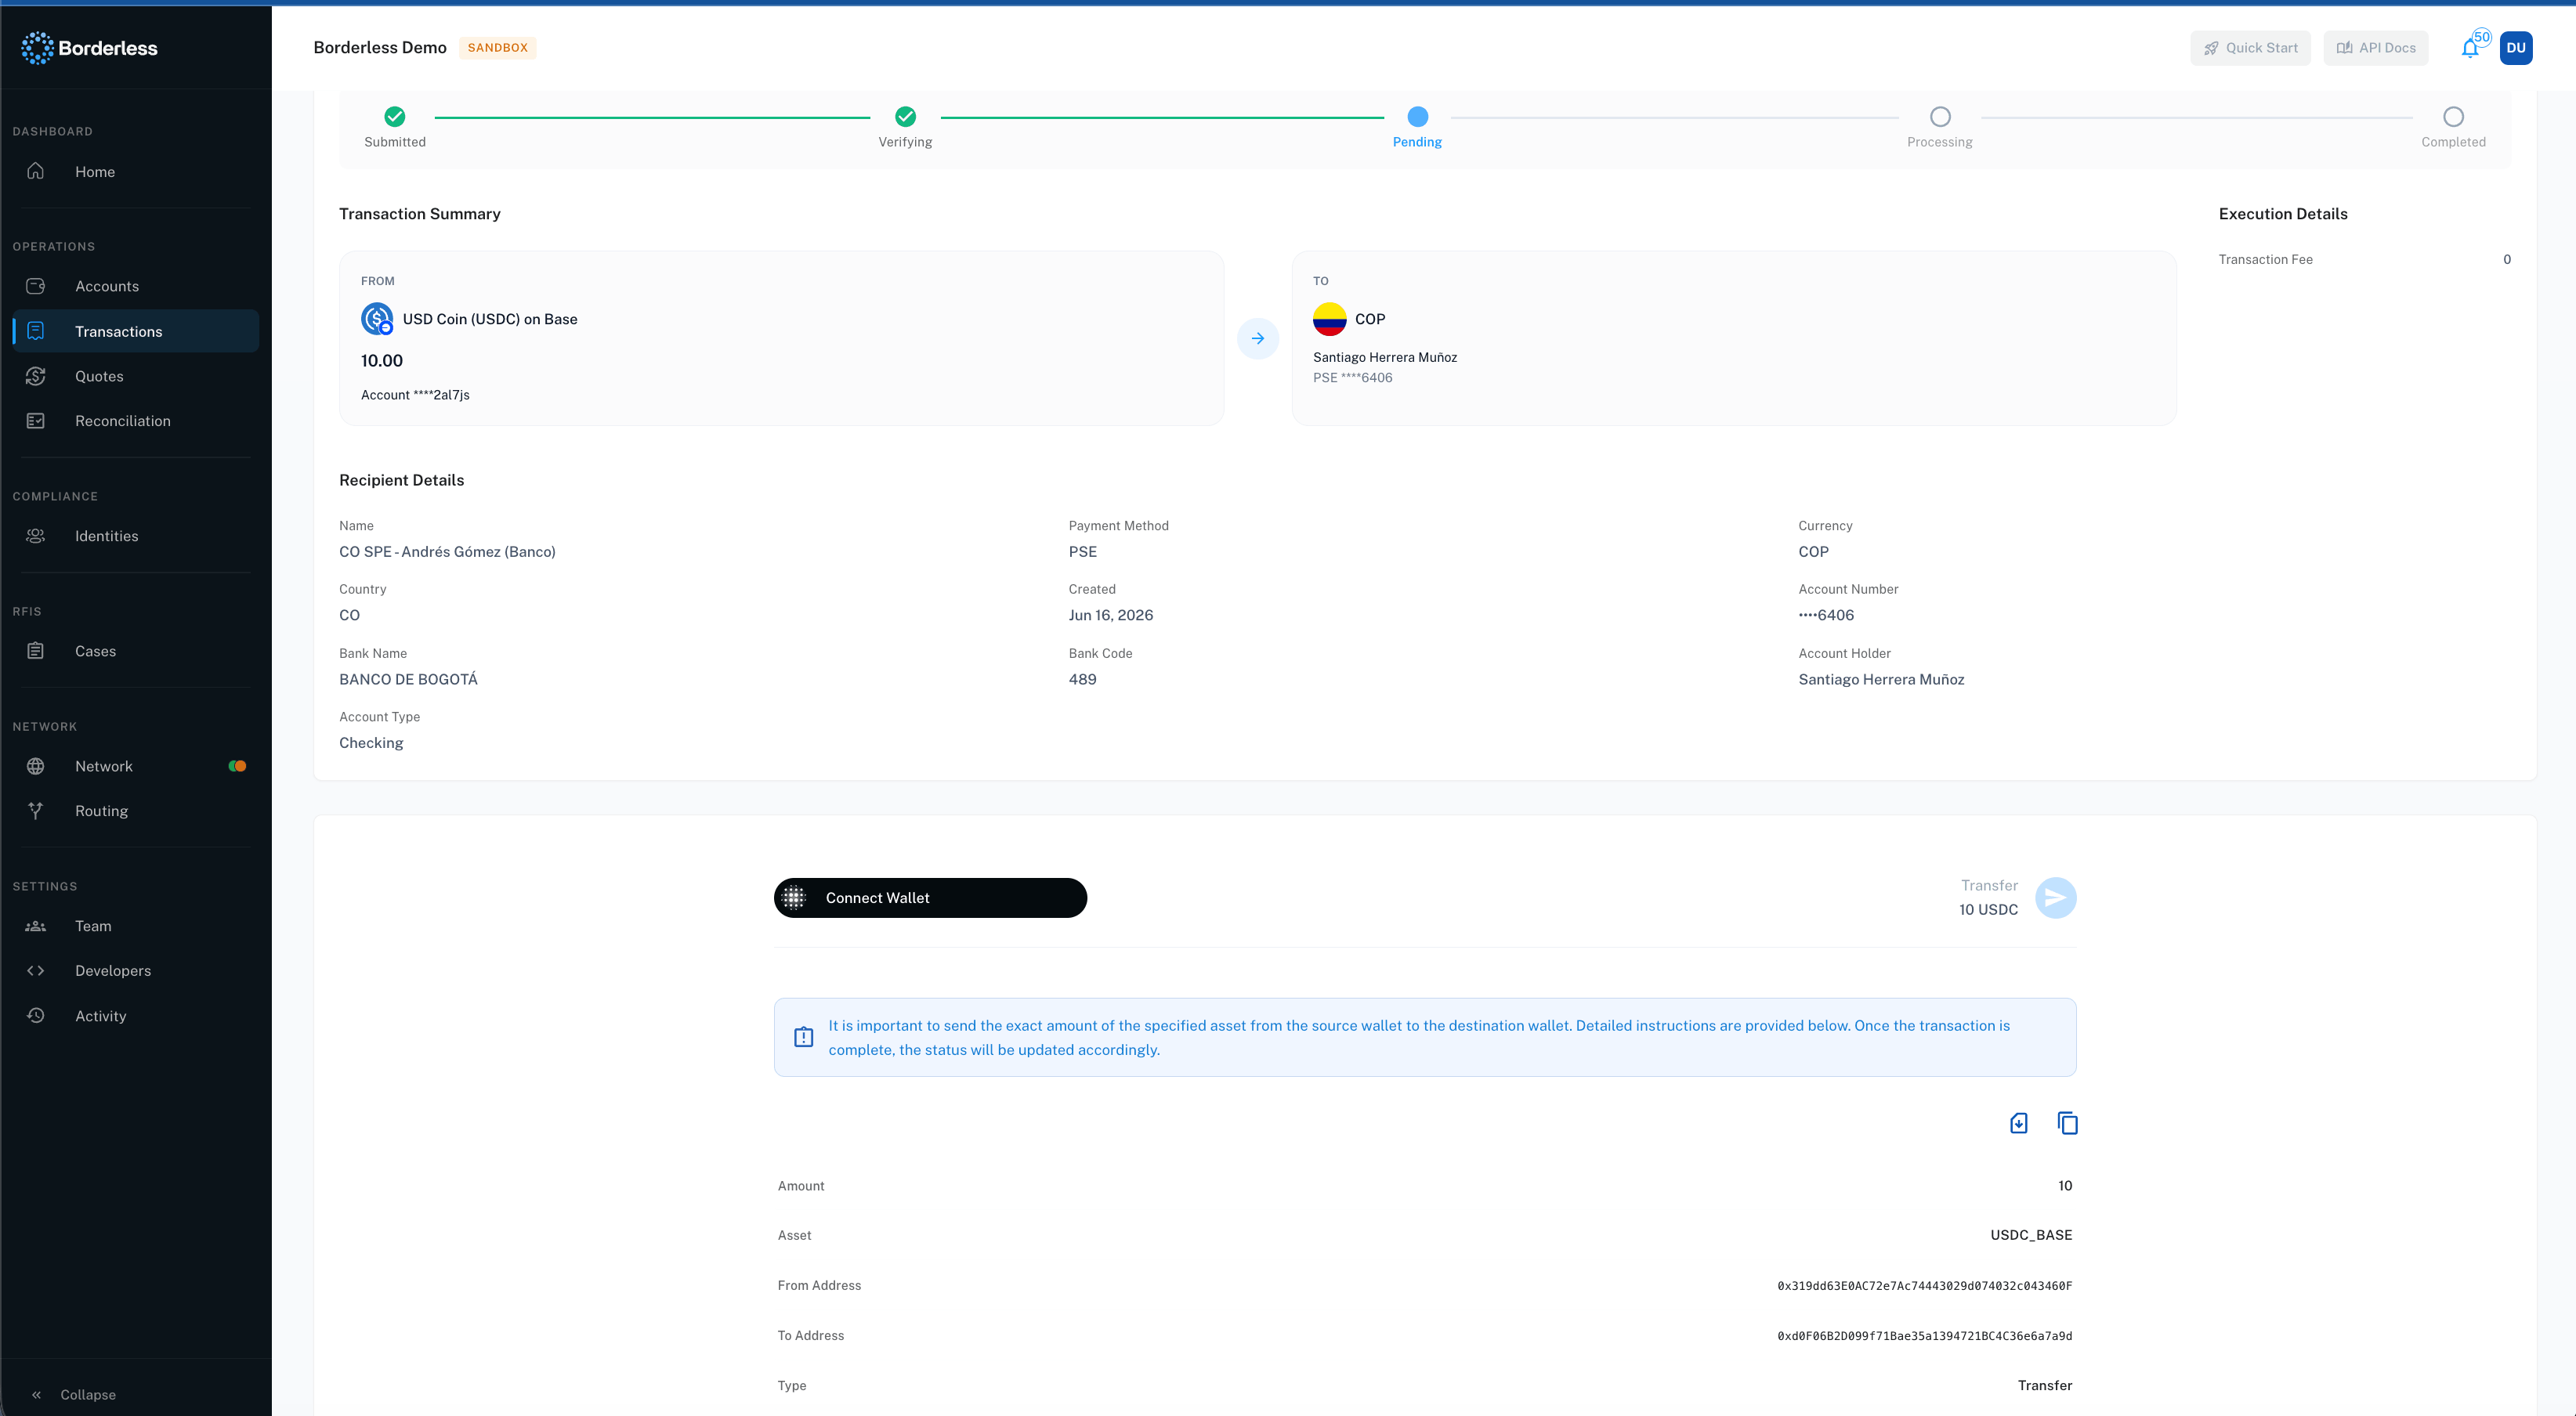2576x1416 pixels.
Task: Copy the transfer instructions
Action: click(x=2067, y=1123)
